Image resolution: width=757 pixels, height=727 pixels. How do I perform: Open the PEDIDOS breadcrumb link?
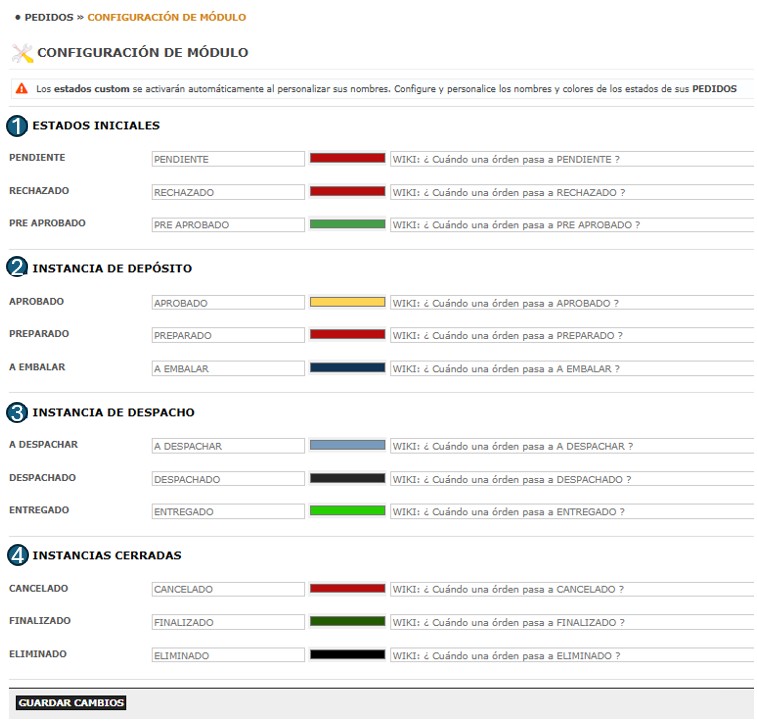[48, 17]
